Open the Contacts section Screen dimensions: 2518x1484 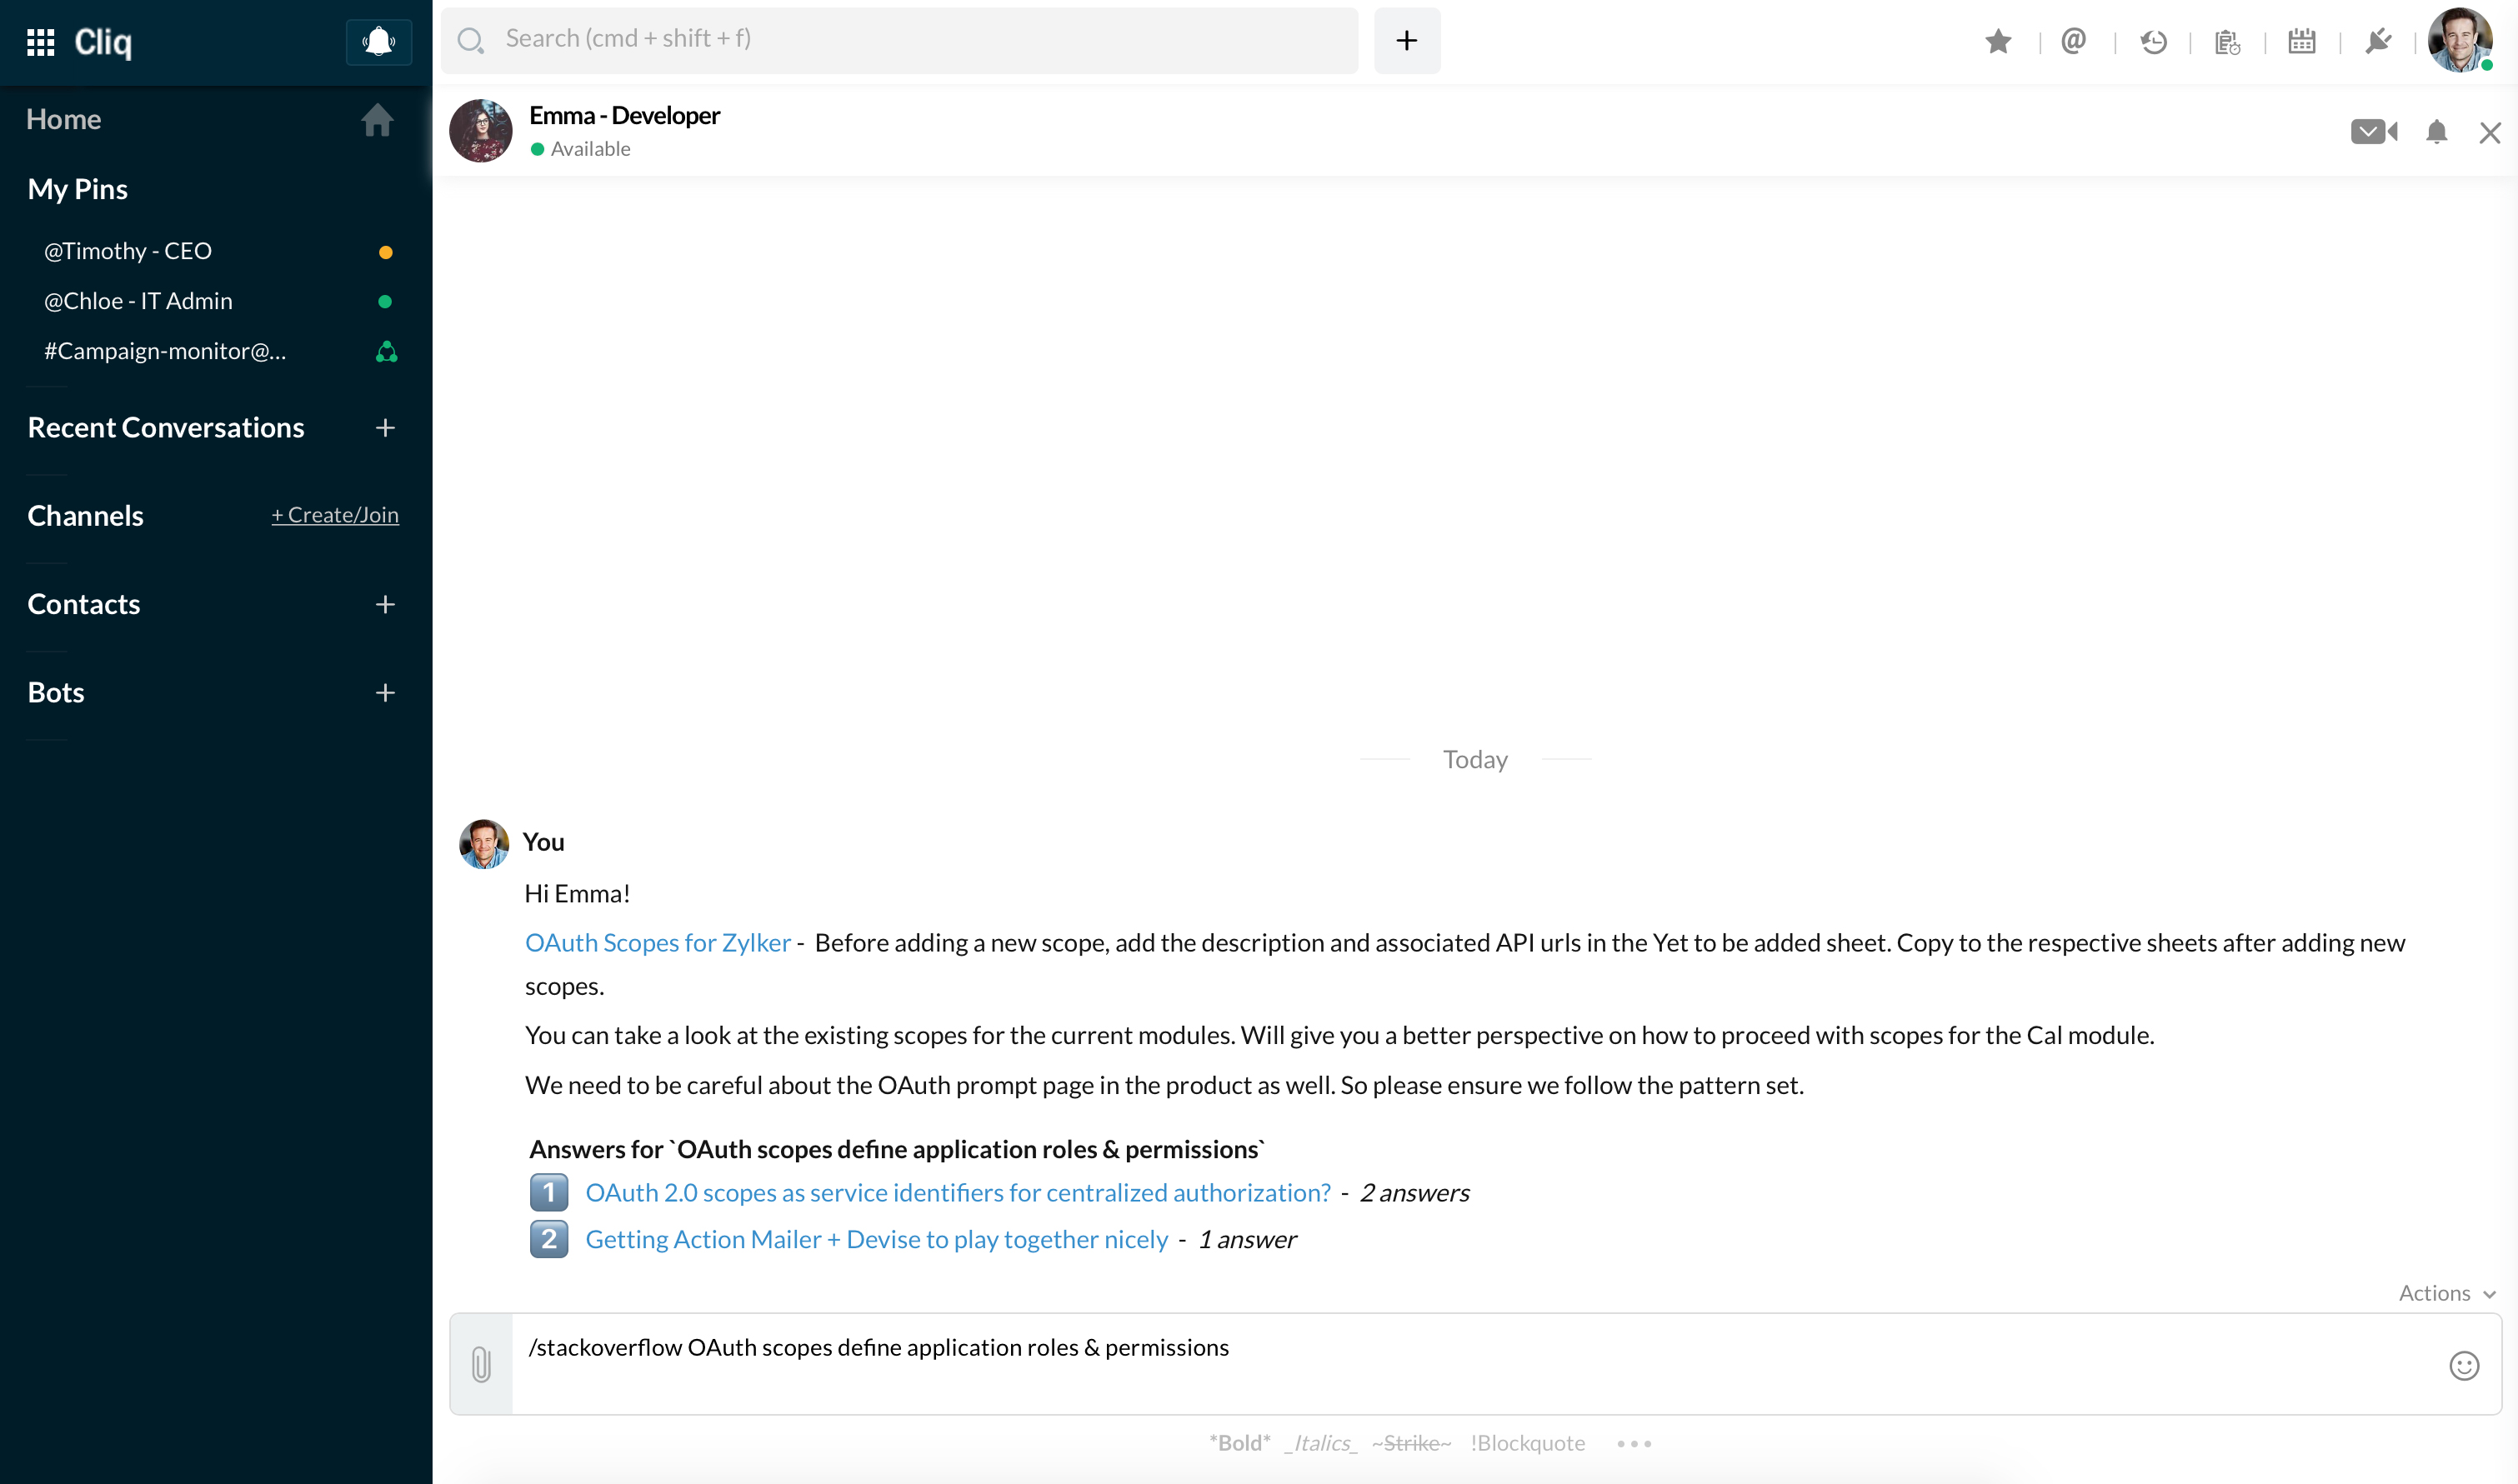[x=84, y=604]
